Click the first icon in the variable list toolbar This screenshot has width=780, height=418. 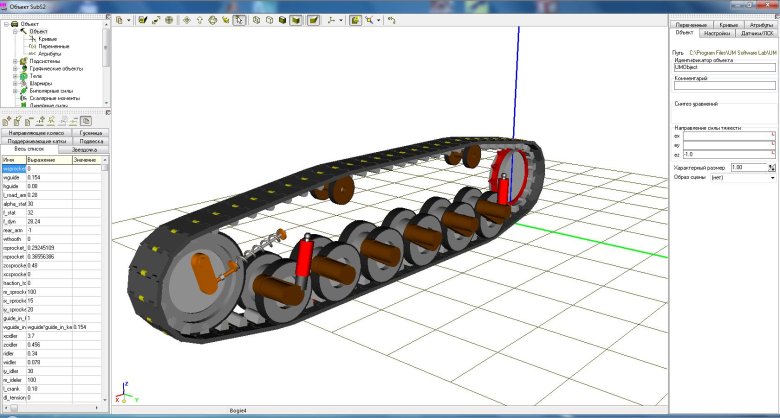pos(6,121)
